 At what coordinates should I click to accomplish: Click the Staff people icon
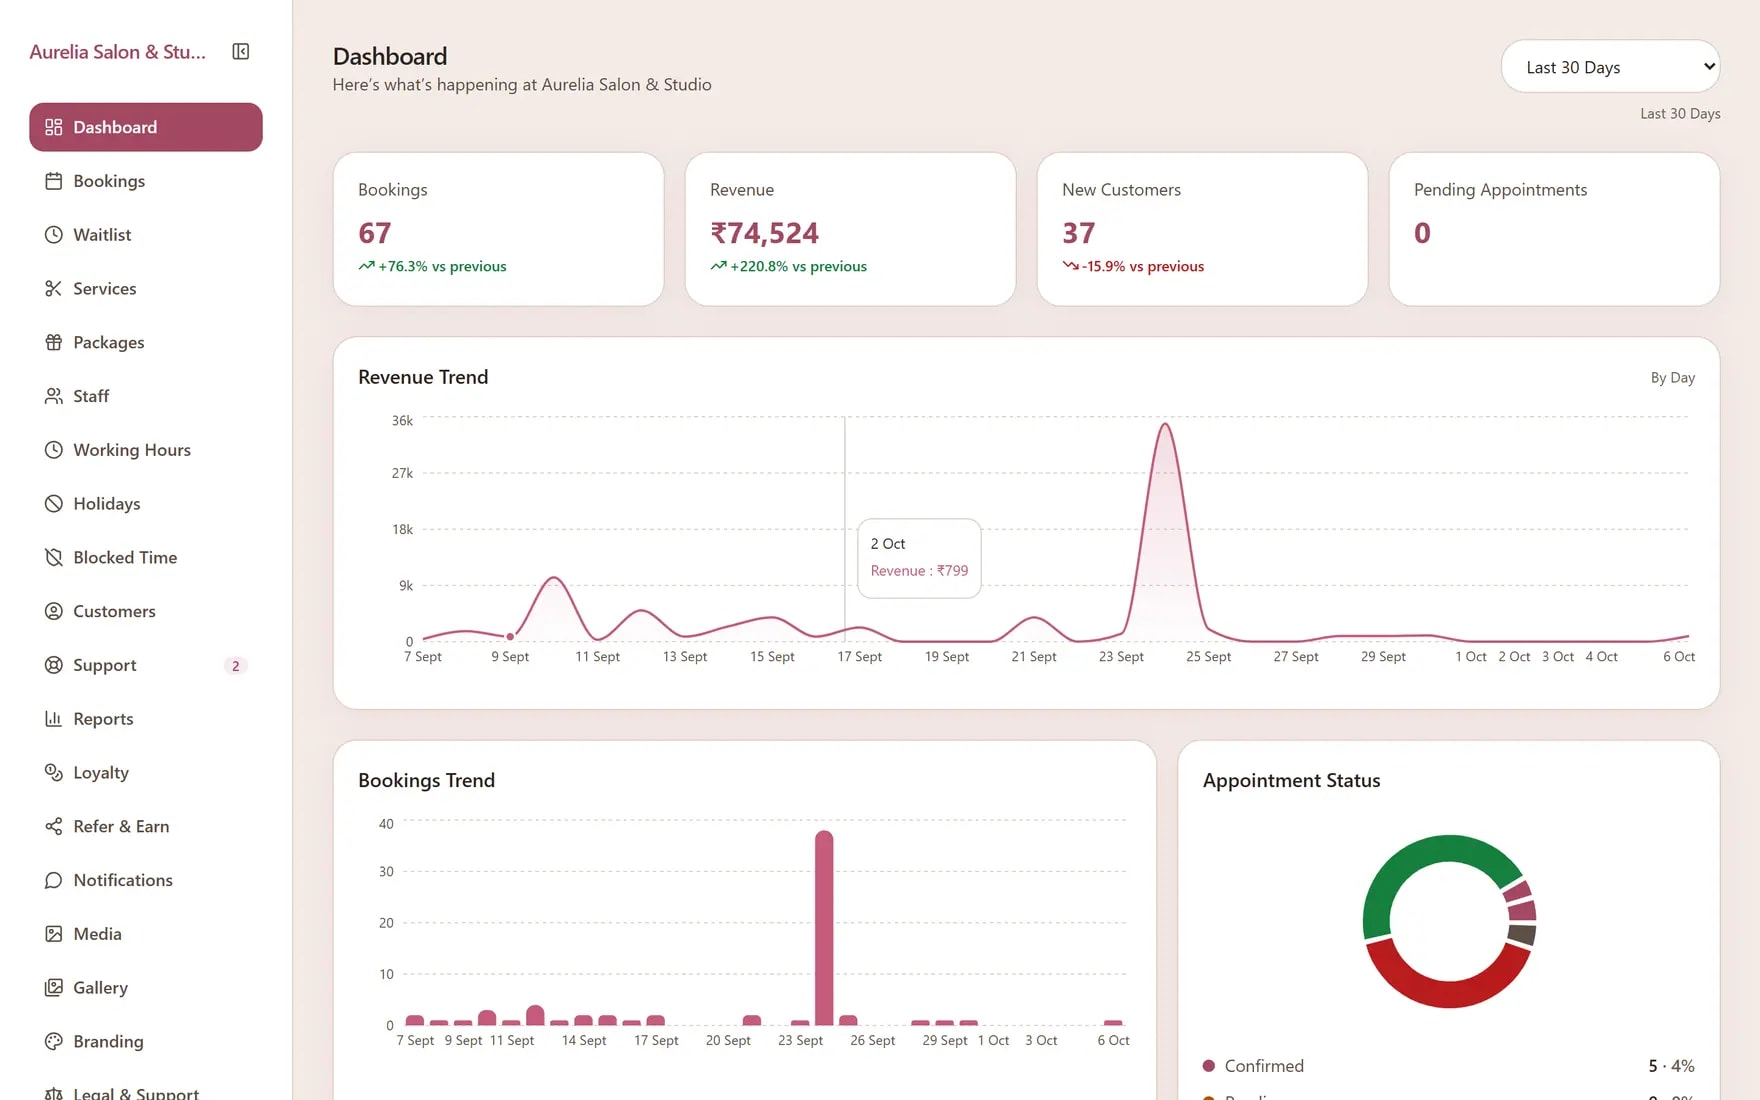coord(54,396)
